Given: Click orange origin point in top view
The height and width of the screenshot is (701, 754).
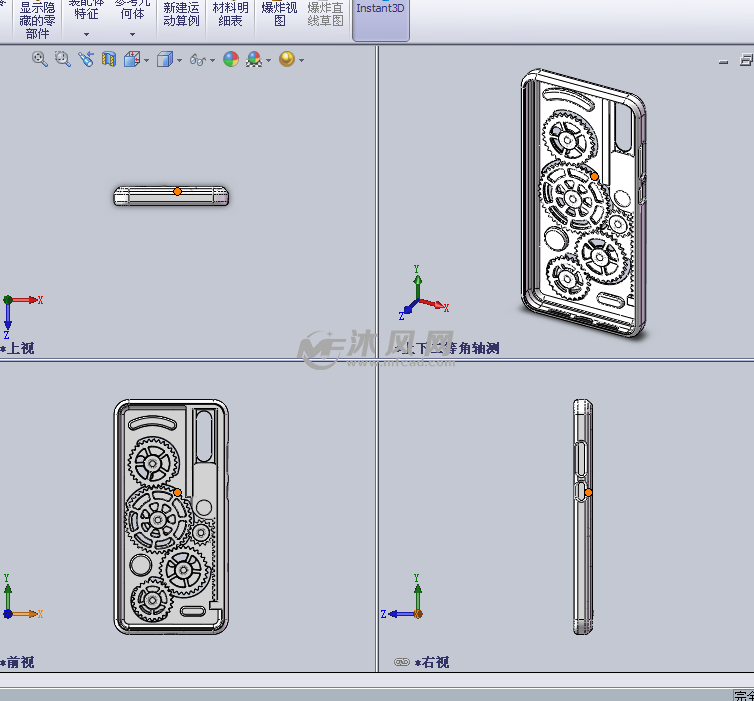Looking at the screenshot, I should (x=177, y=191).
